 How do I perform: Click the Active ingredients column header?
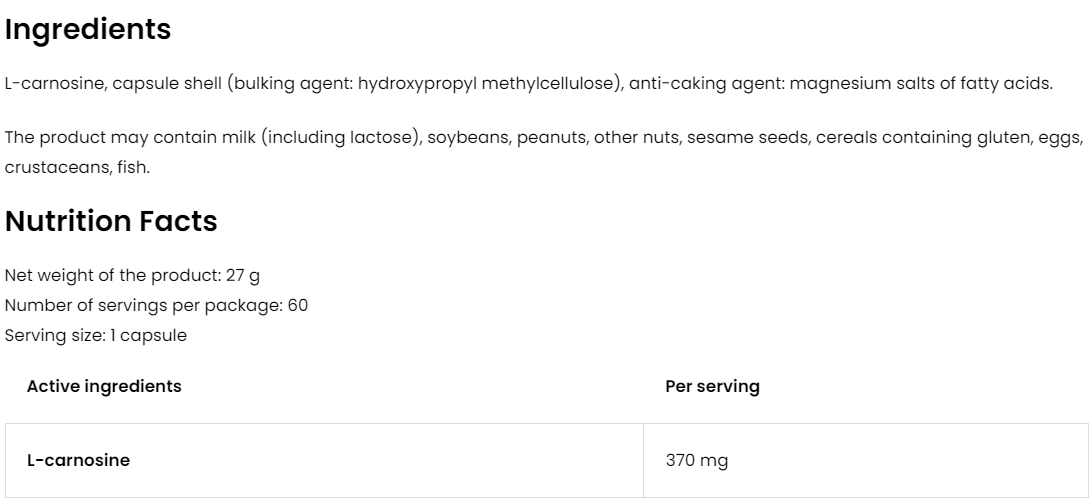[104, 386]
